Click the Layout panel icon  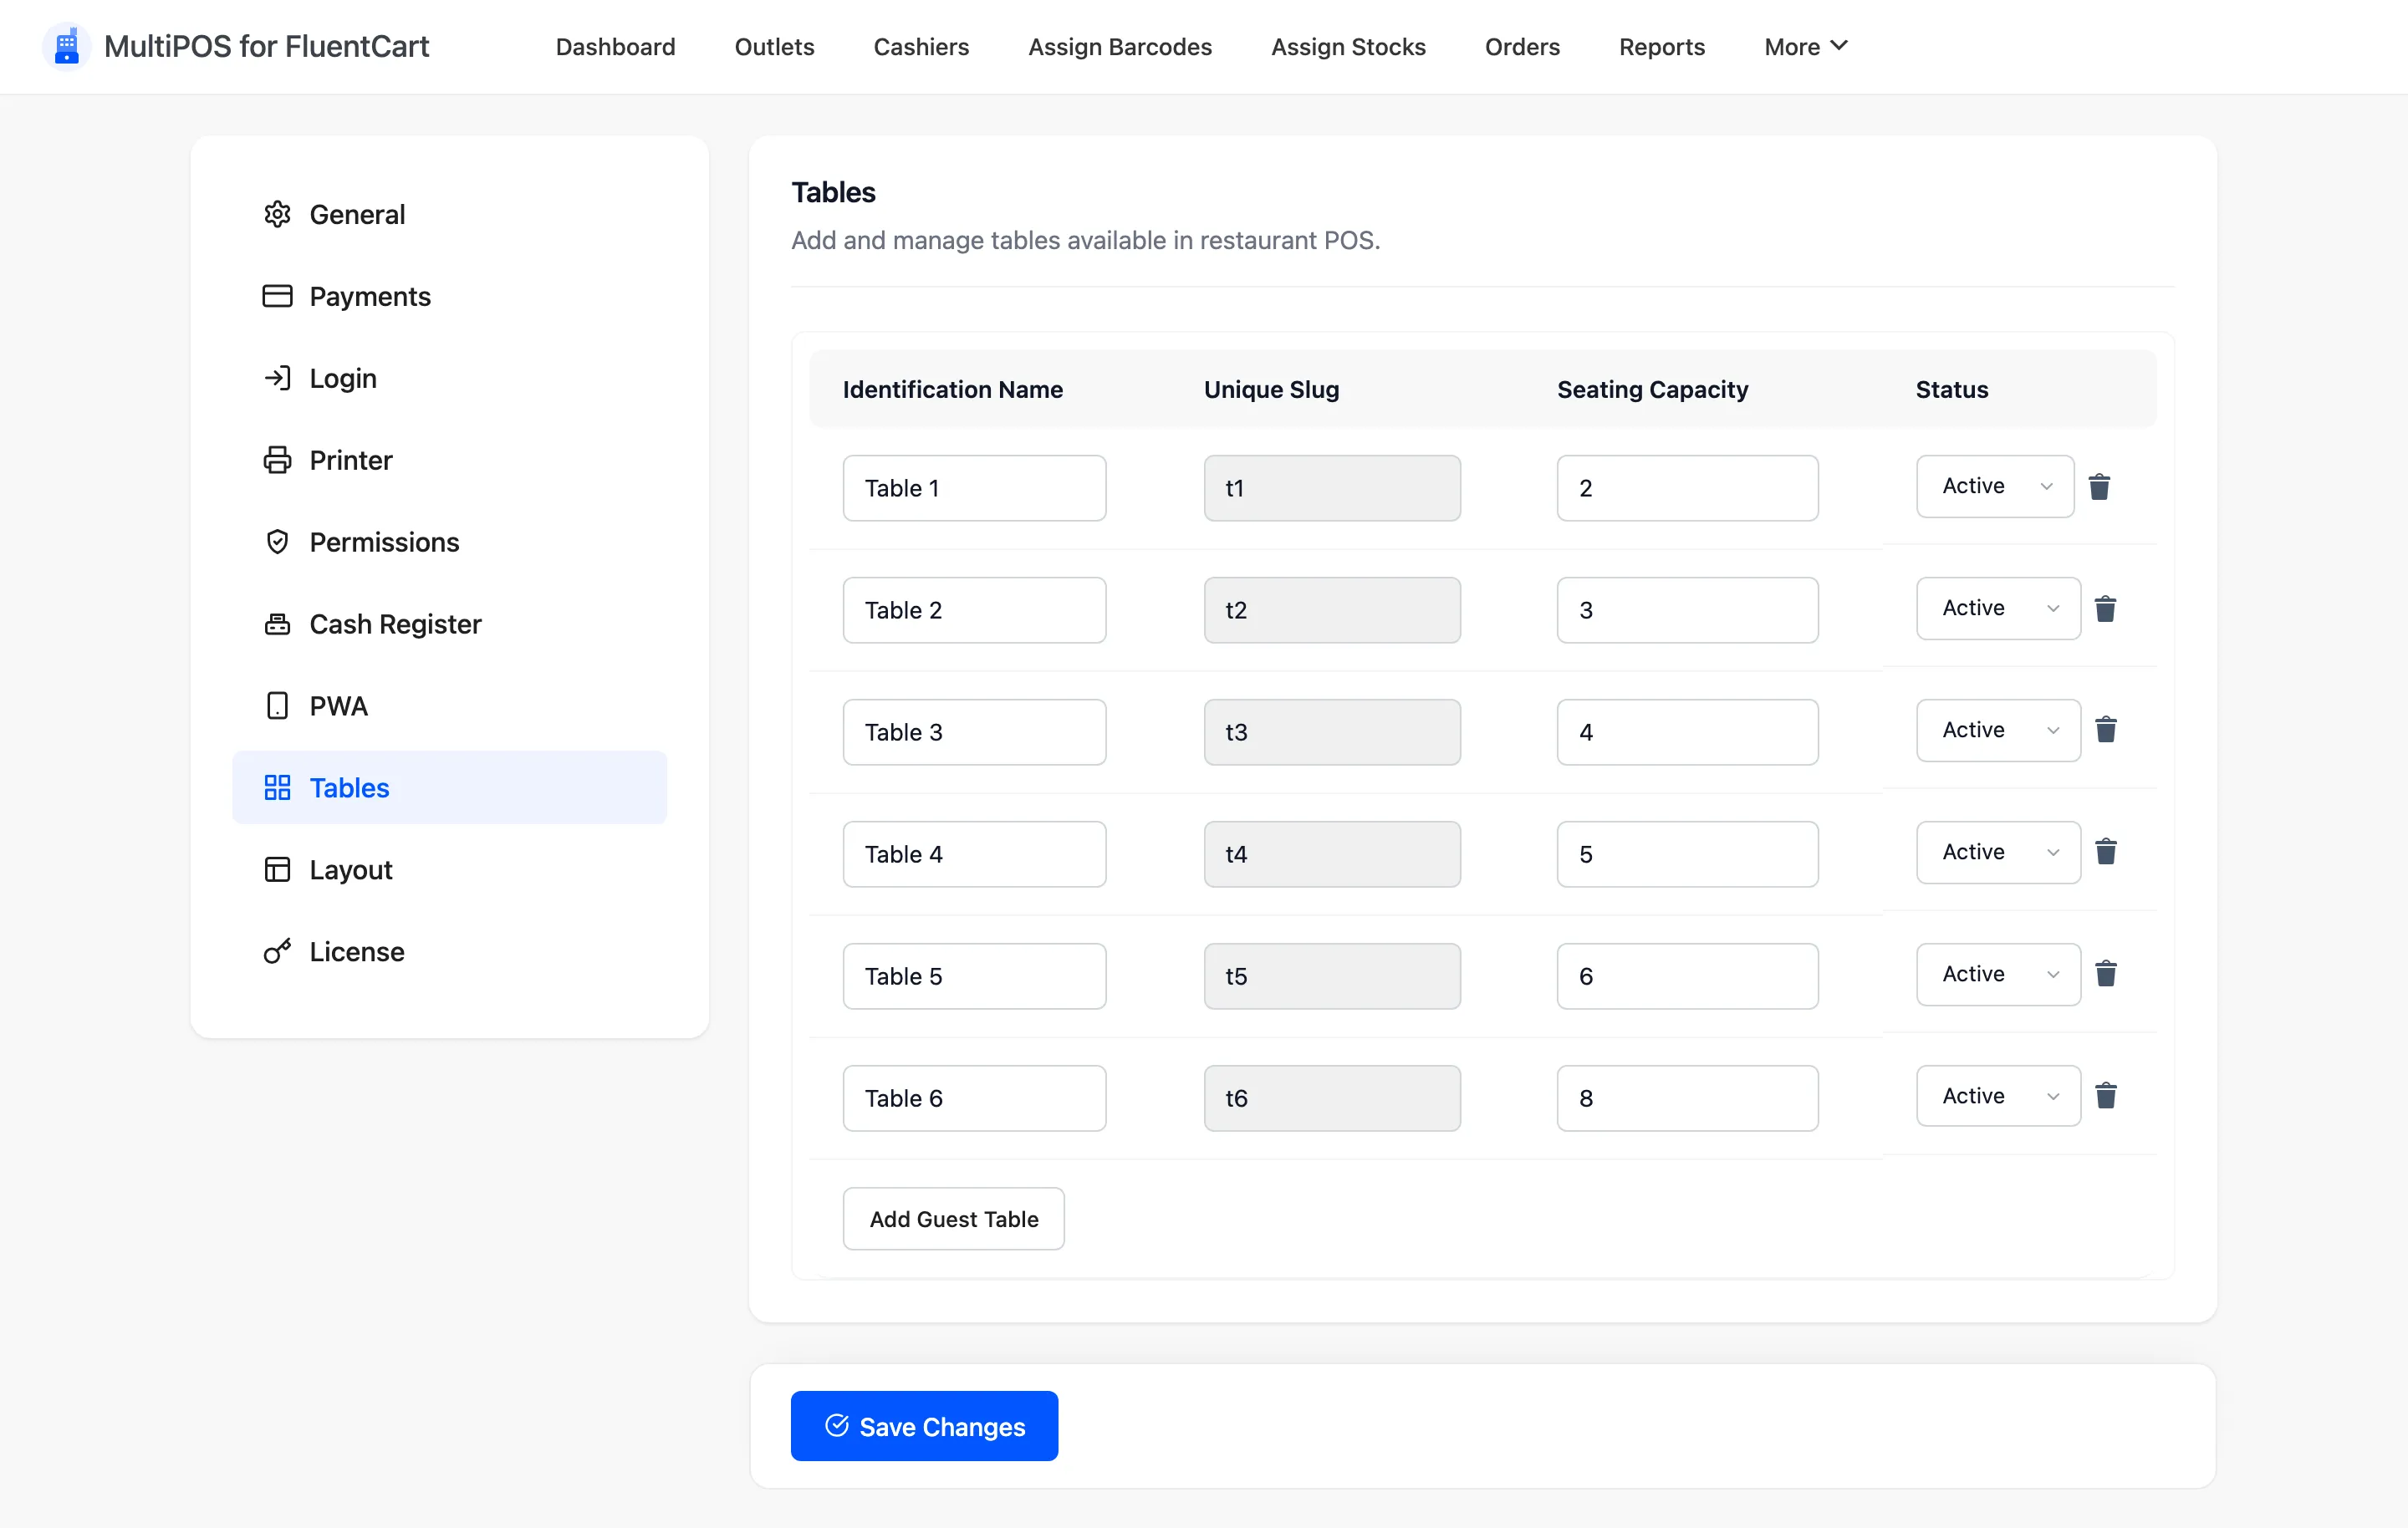[277, 870]
